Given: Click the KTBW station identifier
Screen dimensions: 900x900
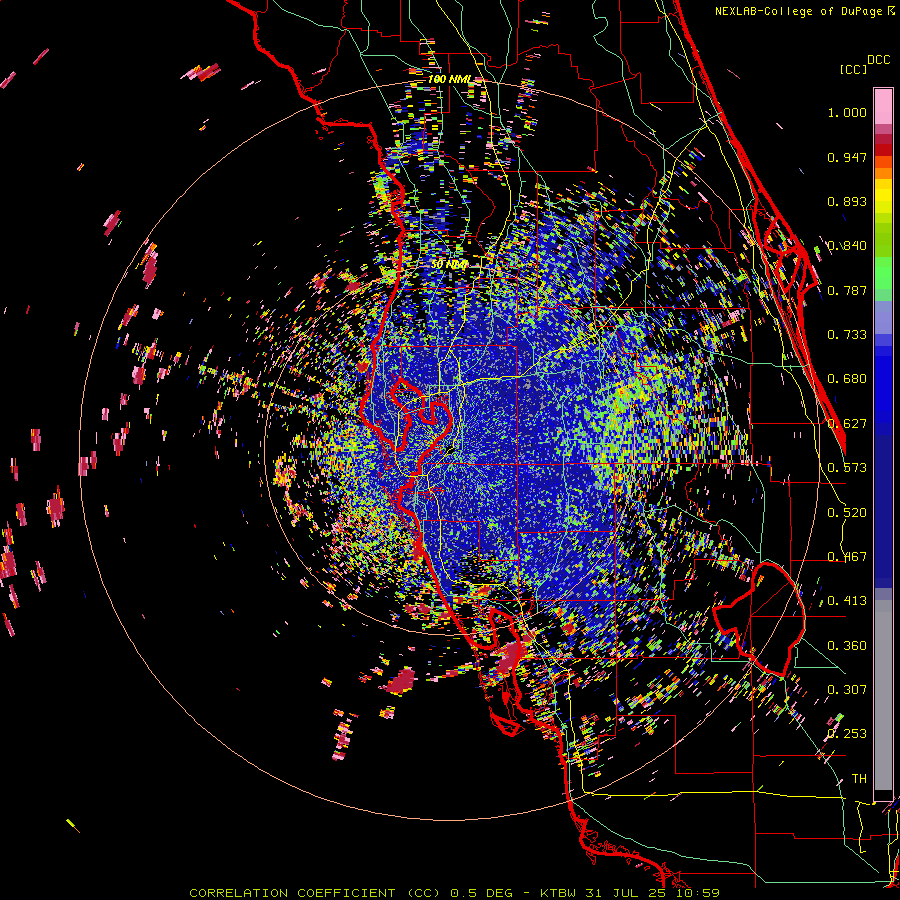Looking at the screenshot, I should [560, 893].
